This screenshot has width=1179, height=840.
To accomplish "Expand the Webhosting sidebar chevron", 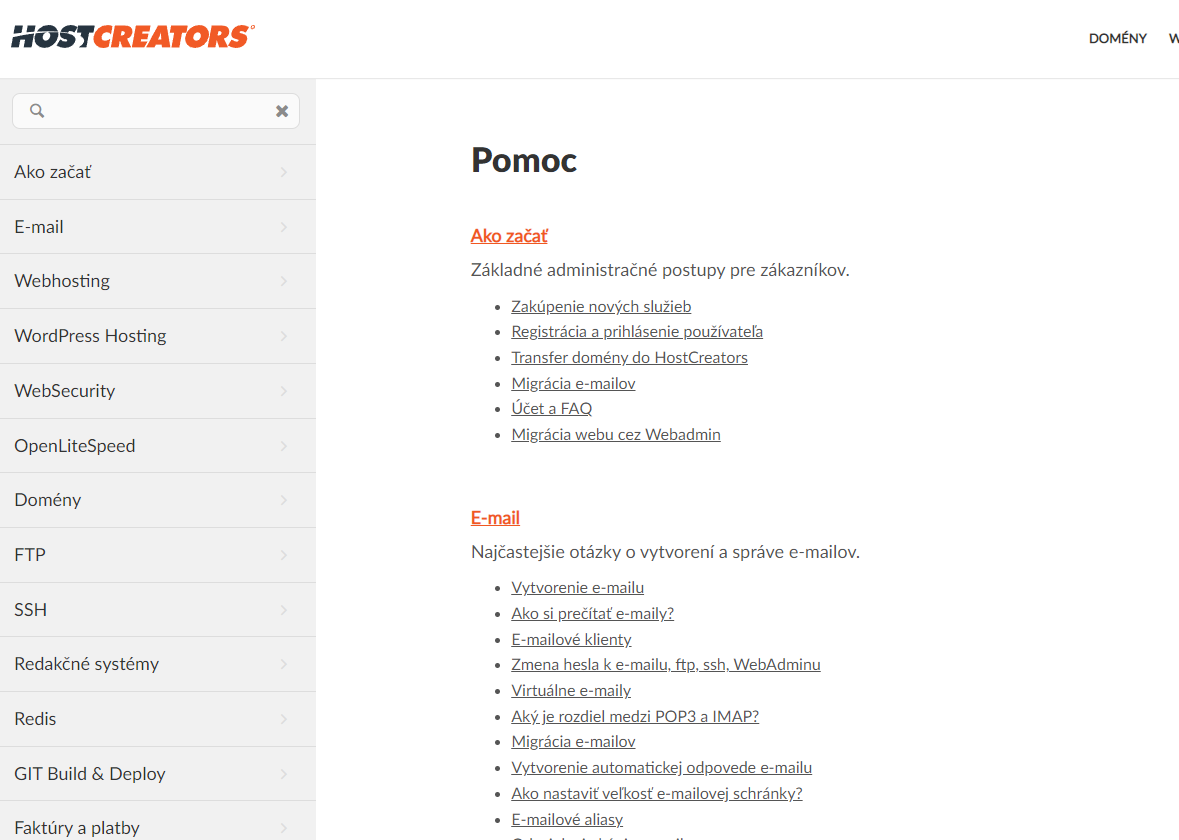I will pyautogui.click(x=283, y=281).
